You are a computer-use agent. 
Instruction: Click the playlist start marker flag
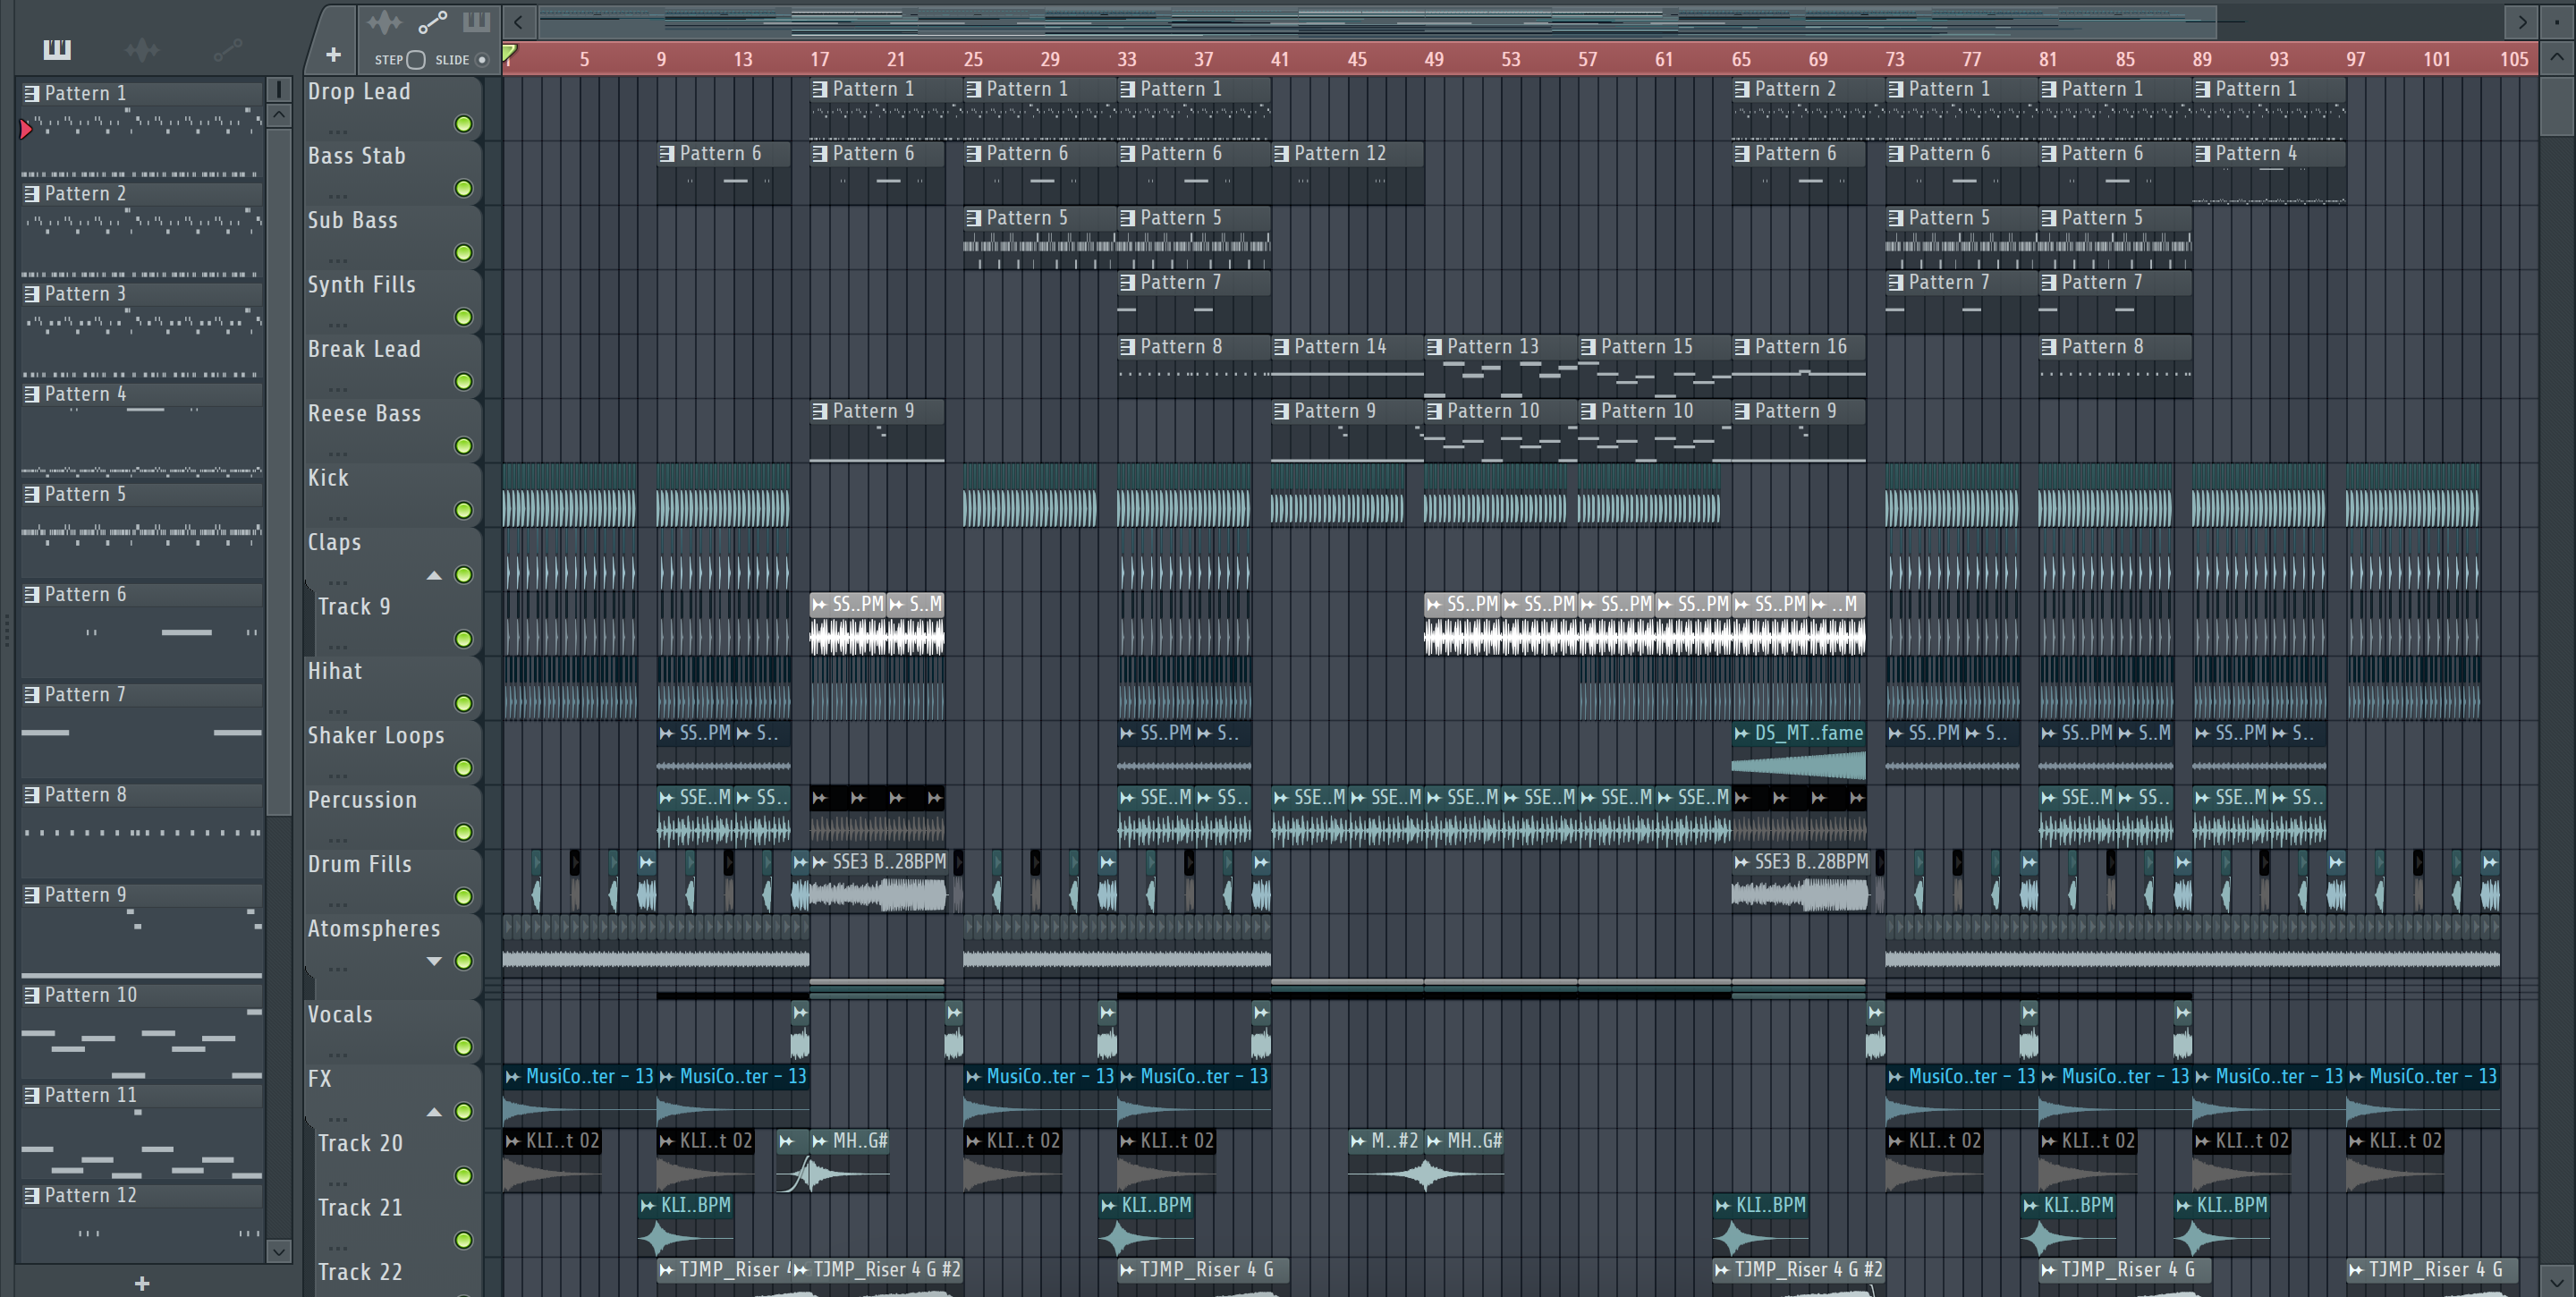510,53
